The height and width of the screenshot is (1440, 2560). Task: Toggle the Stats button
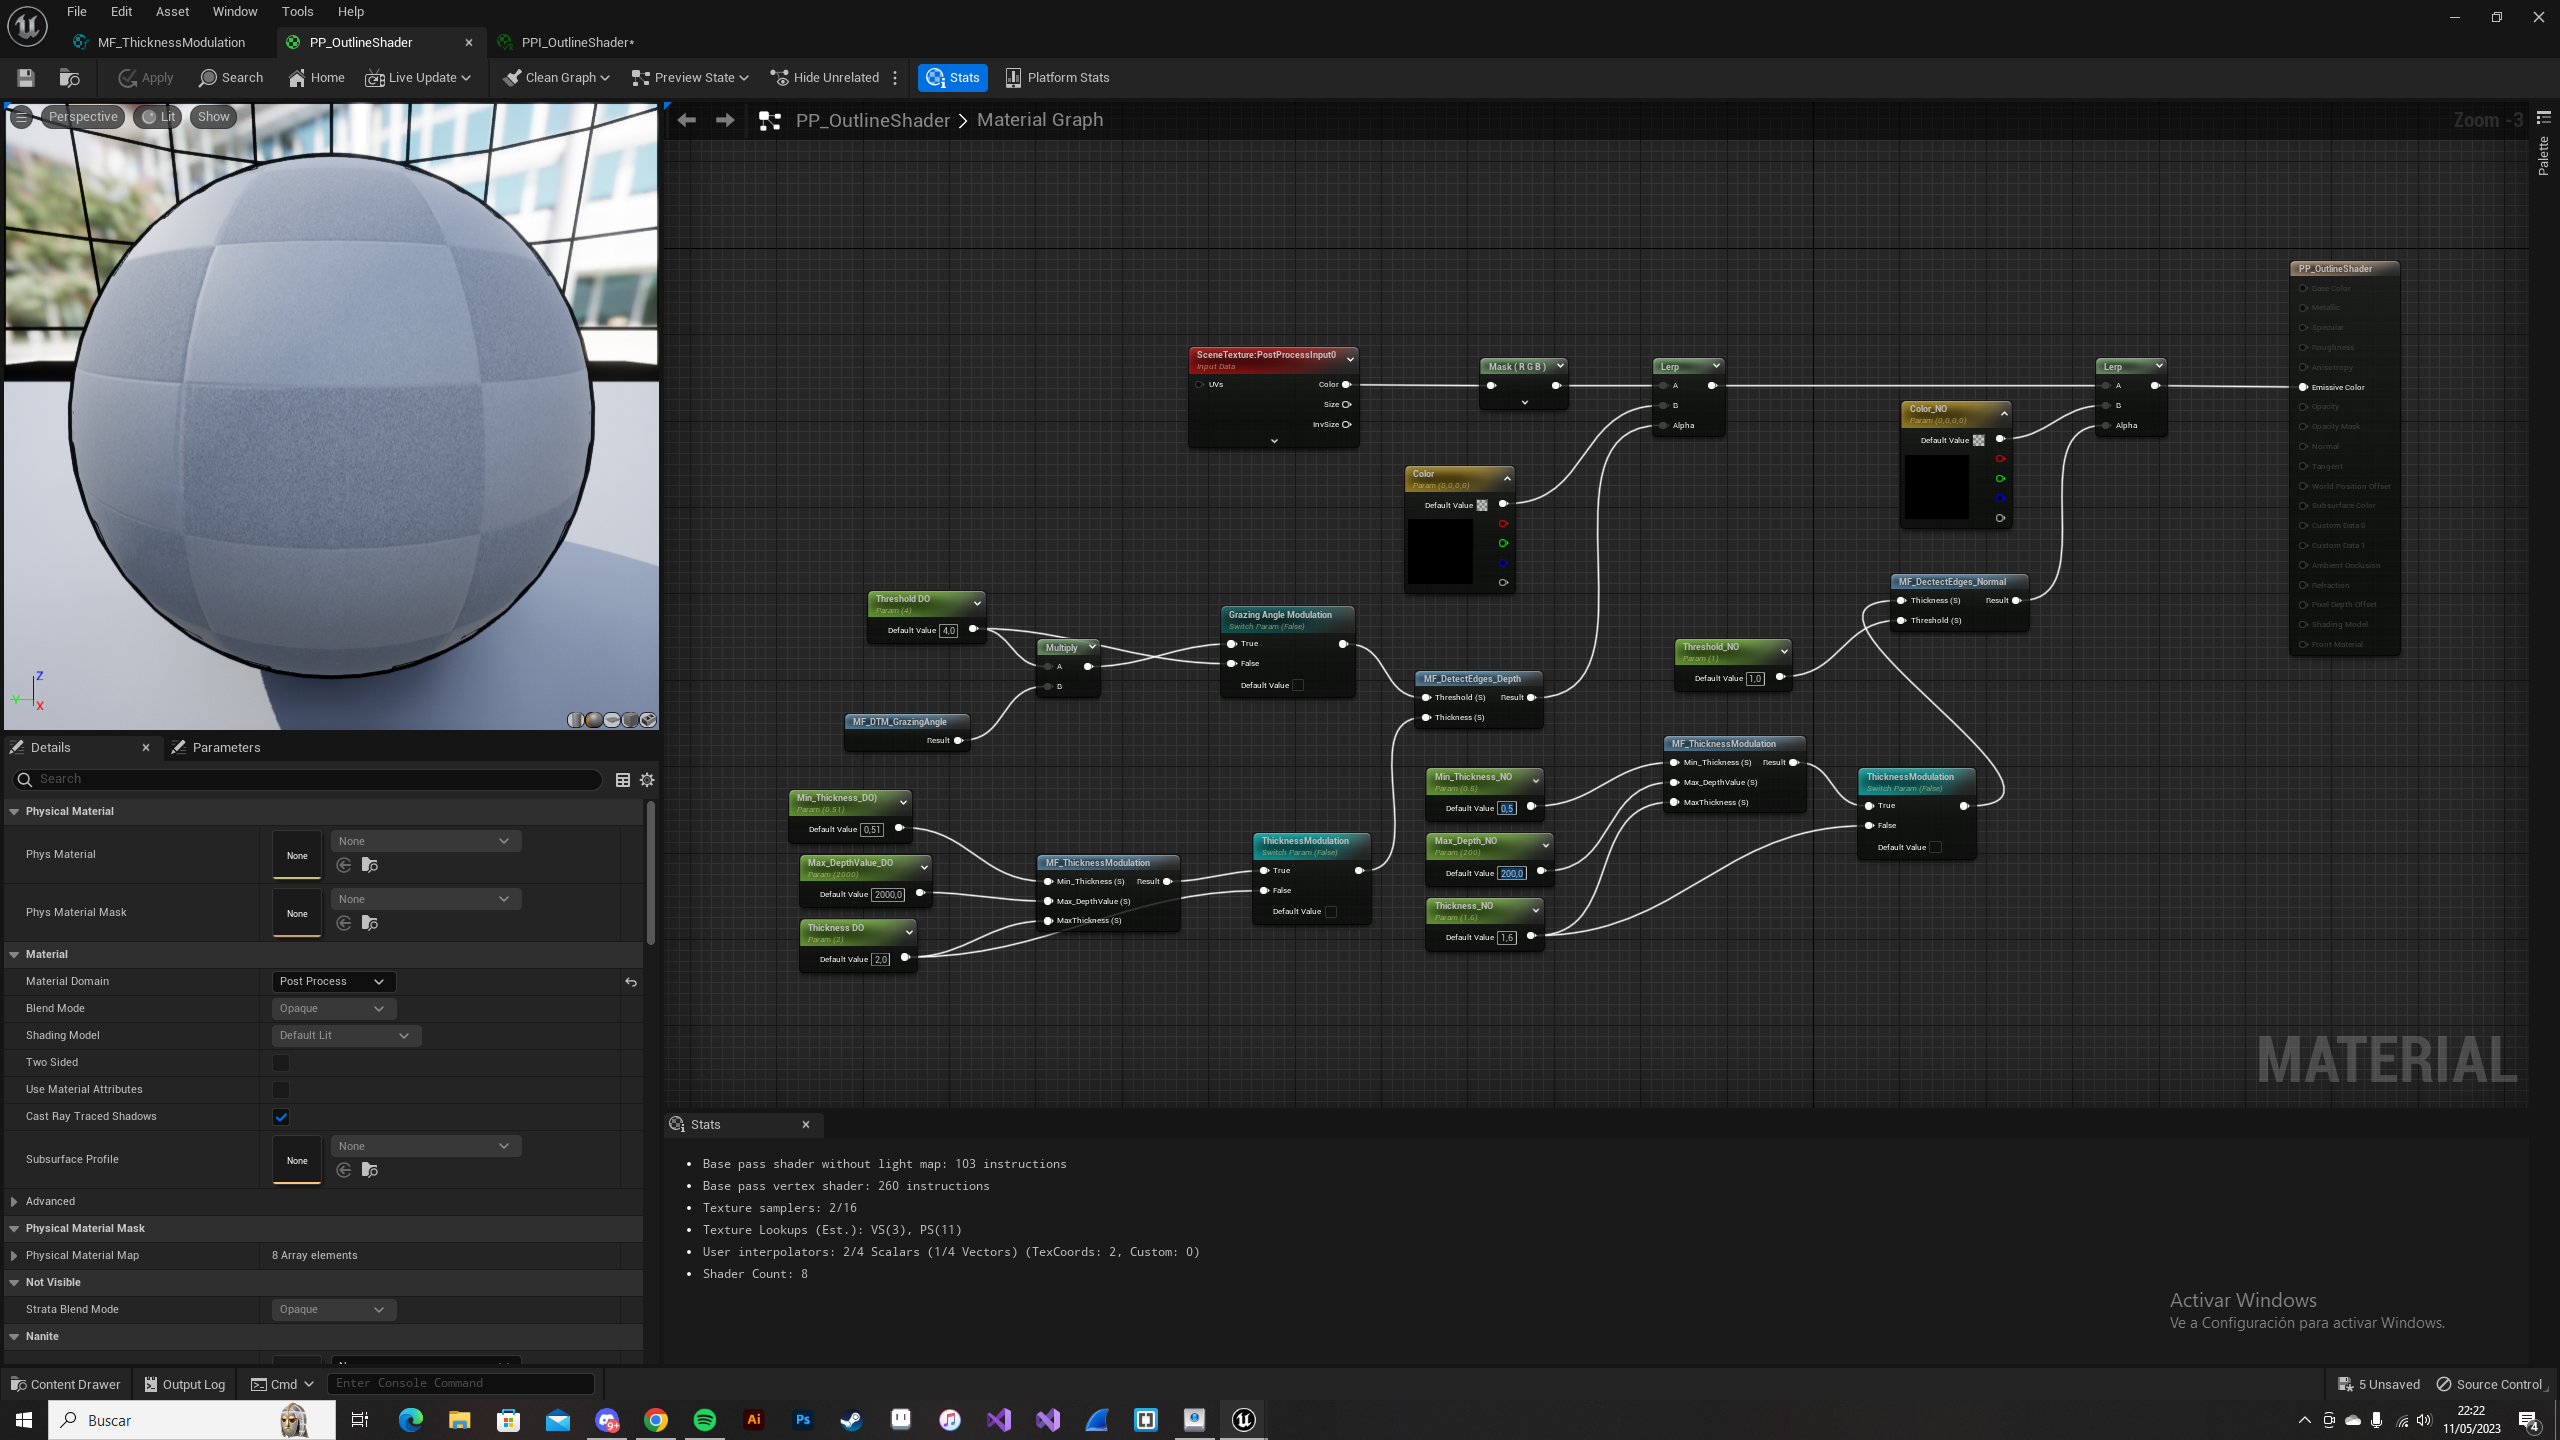pos(952,78)
